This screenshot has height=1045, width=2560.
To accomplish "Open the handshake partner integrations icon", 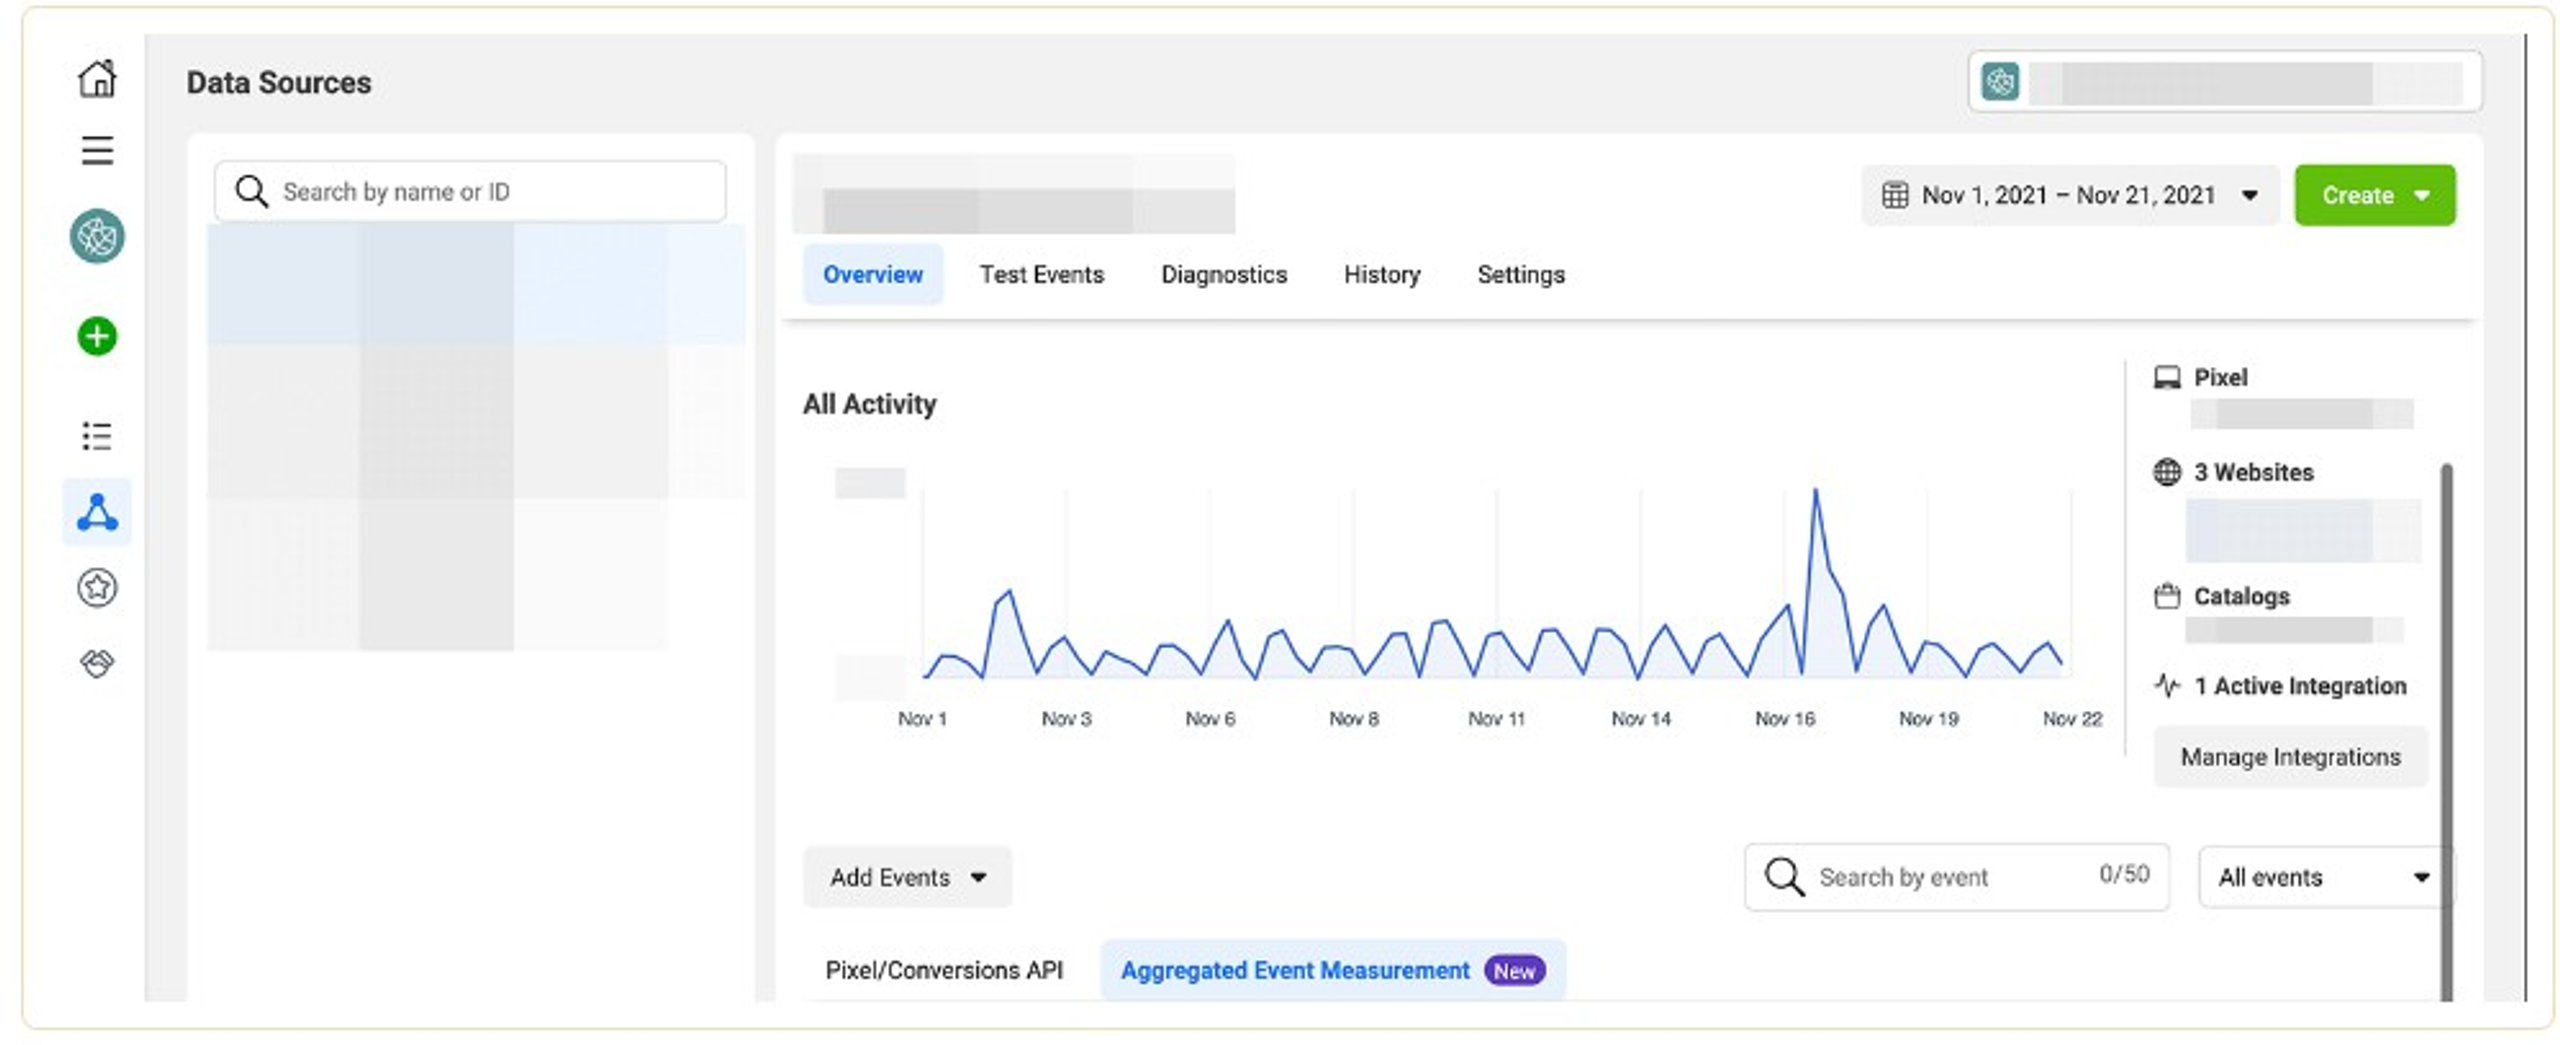I will point(97,662).
